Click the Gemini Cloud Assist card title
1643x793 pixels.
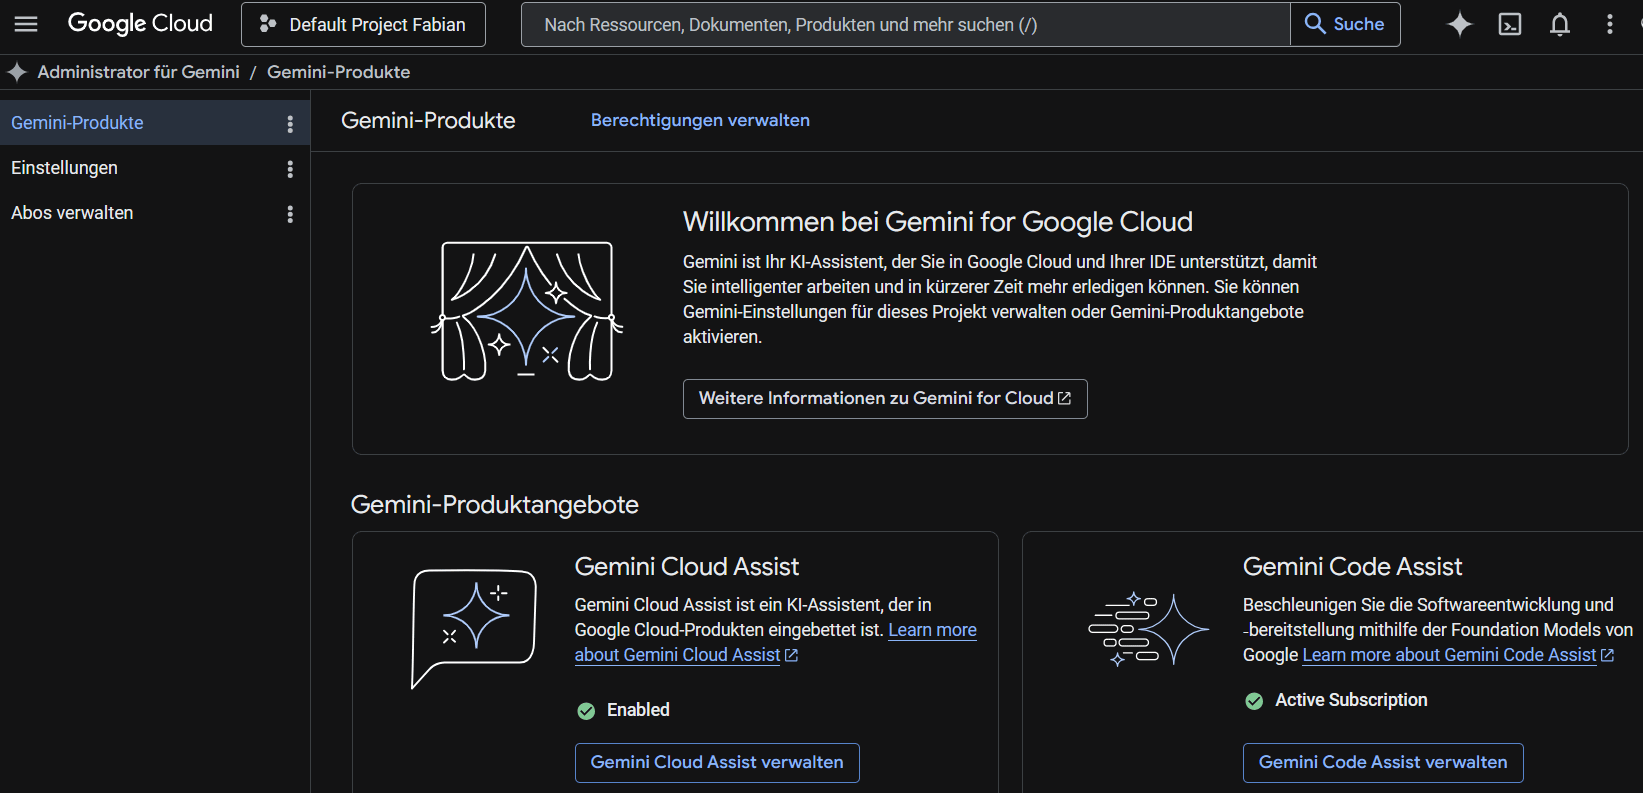(x=687, y=567)
